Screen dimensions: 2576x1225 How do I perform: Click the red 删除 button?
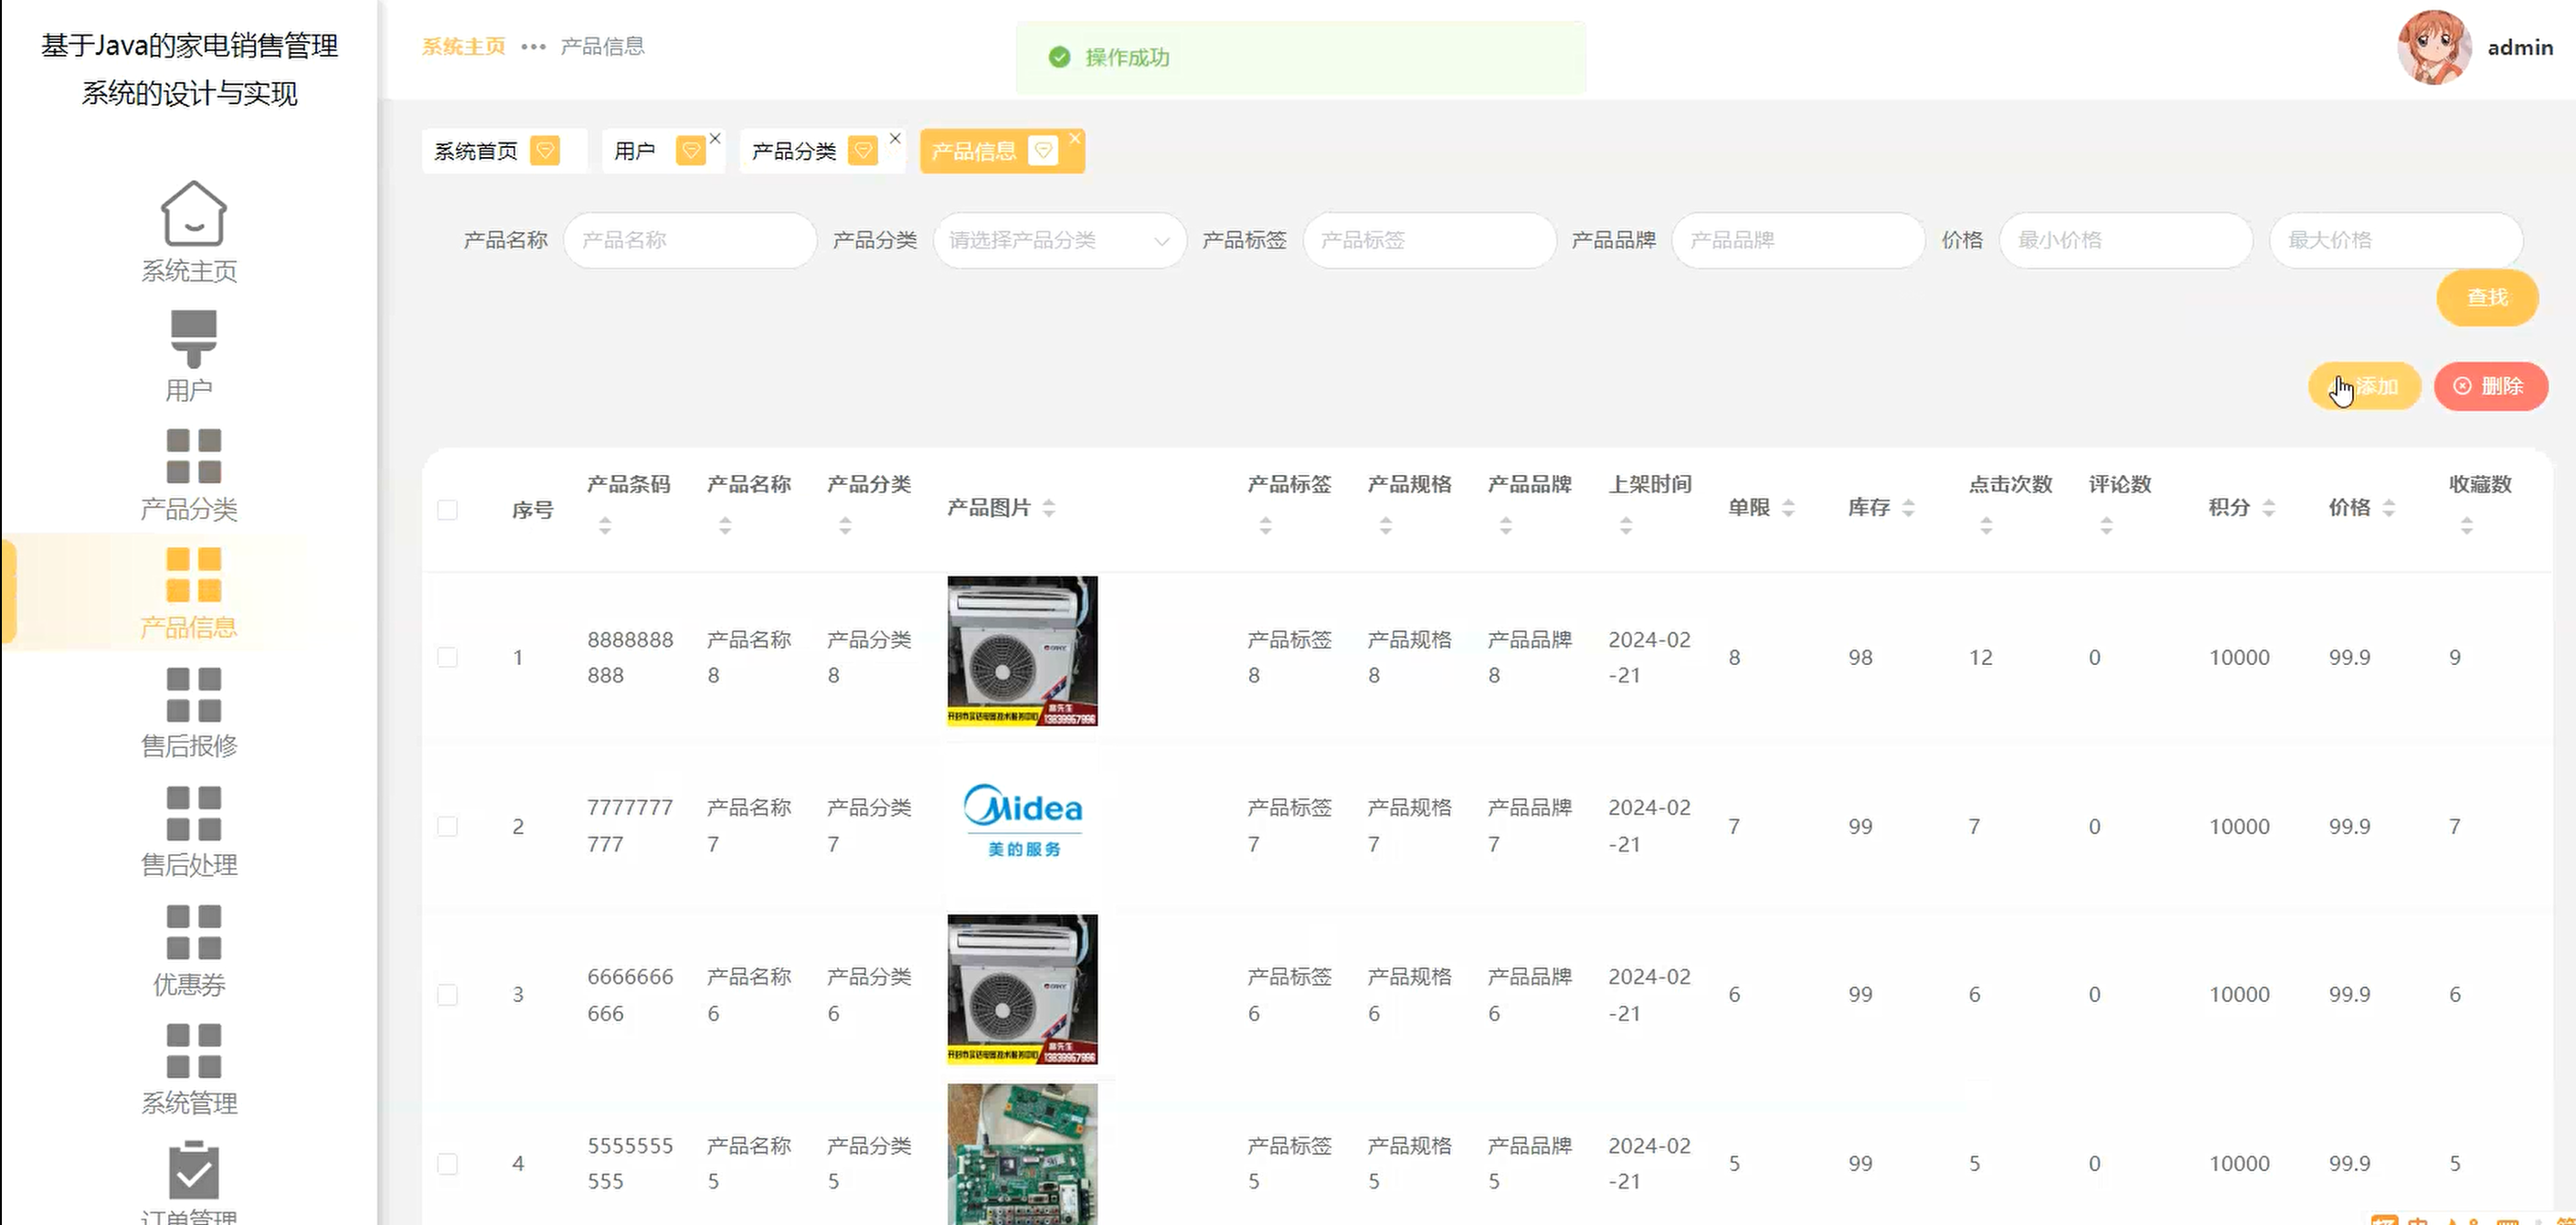2490,386
